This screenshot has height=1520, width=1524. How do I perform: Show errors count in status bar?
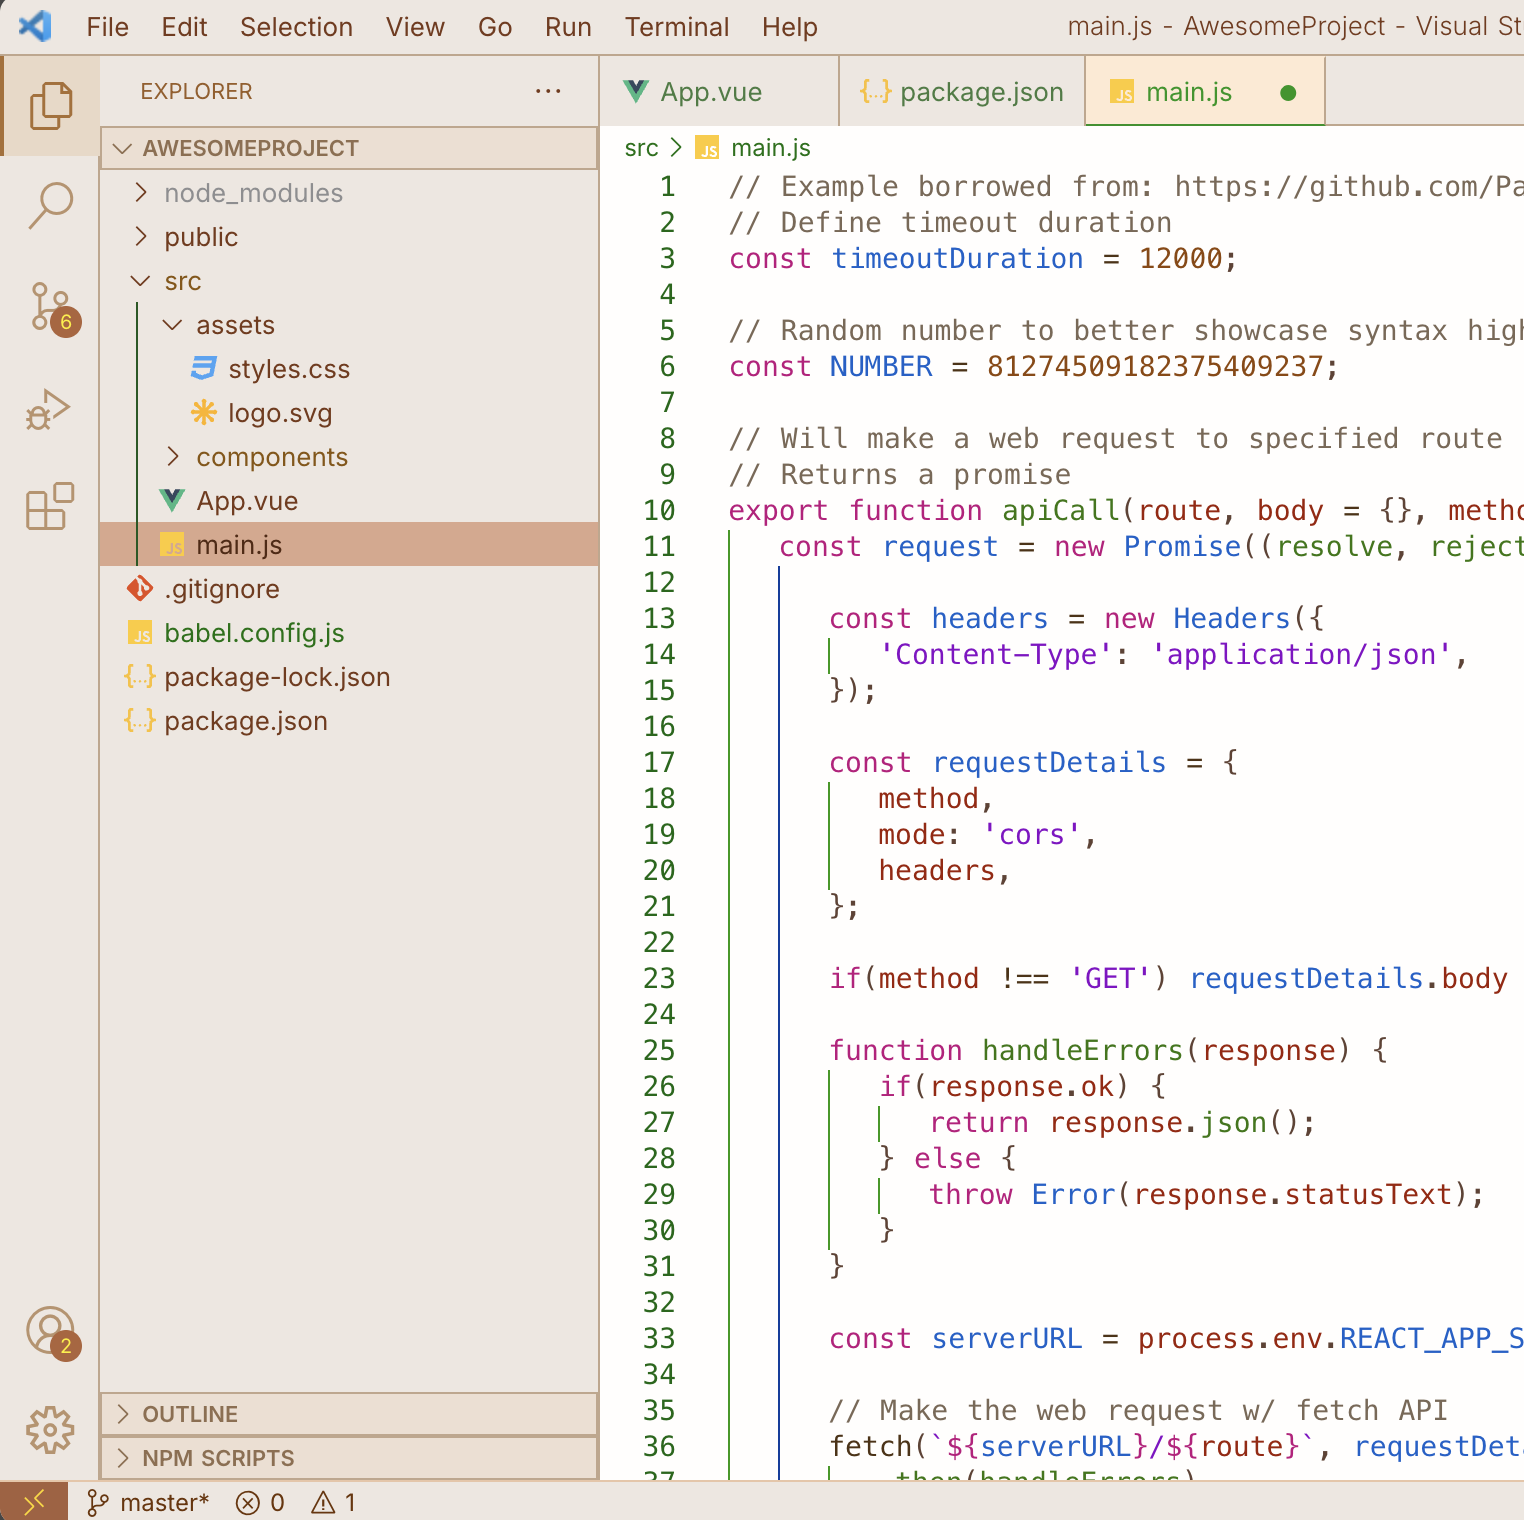[x=260, y=1502]
